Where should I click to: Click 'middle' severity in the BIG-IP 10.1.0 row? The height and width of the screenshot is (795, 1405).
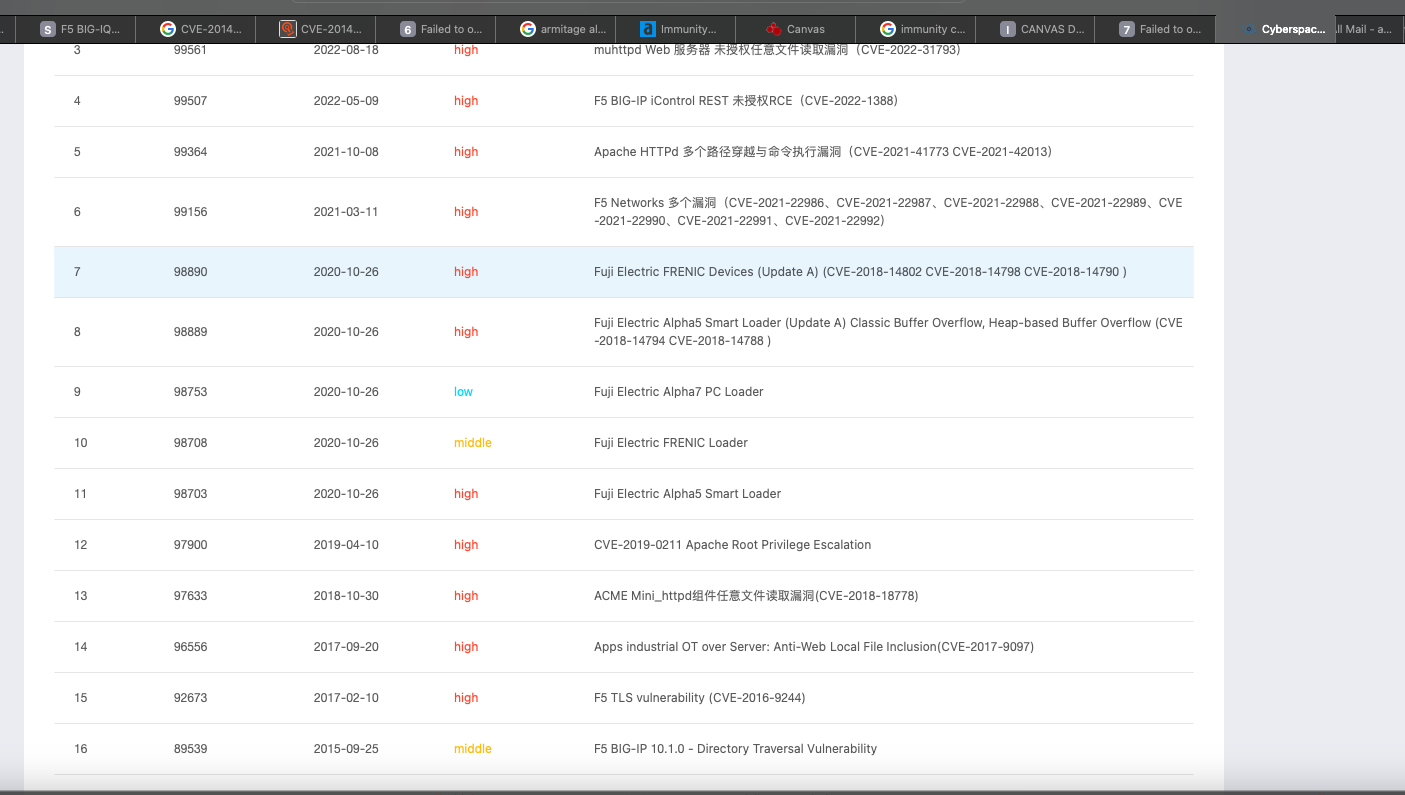473,749
